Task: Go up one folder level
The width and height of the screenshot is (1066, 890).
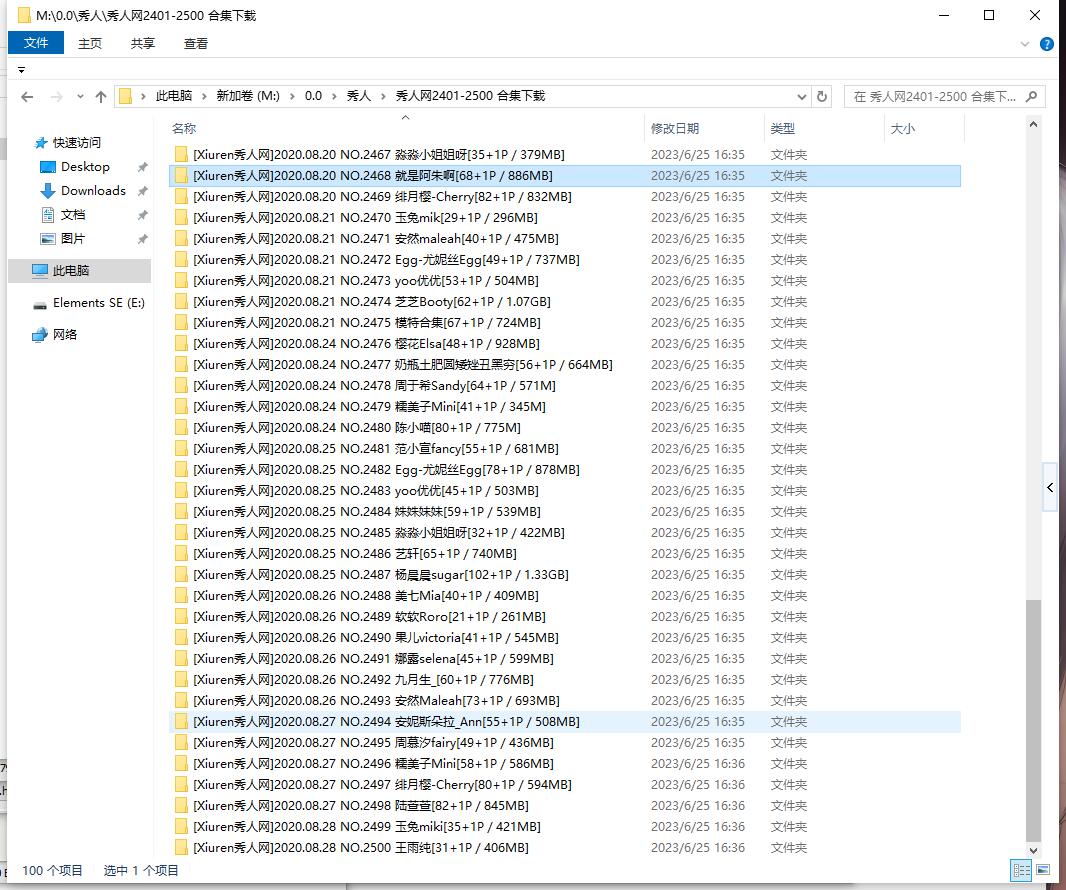Action: coord(101,97)
